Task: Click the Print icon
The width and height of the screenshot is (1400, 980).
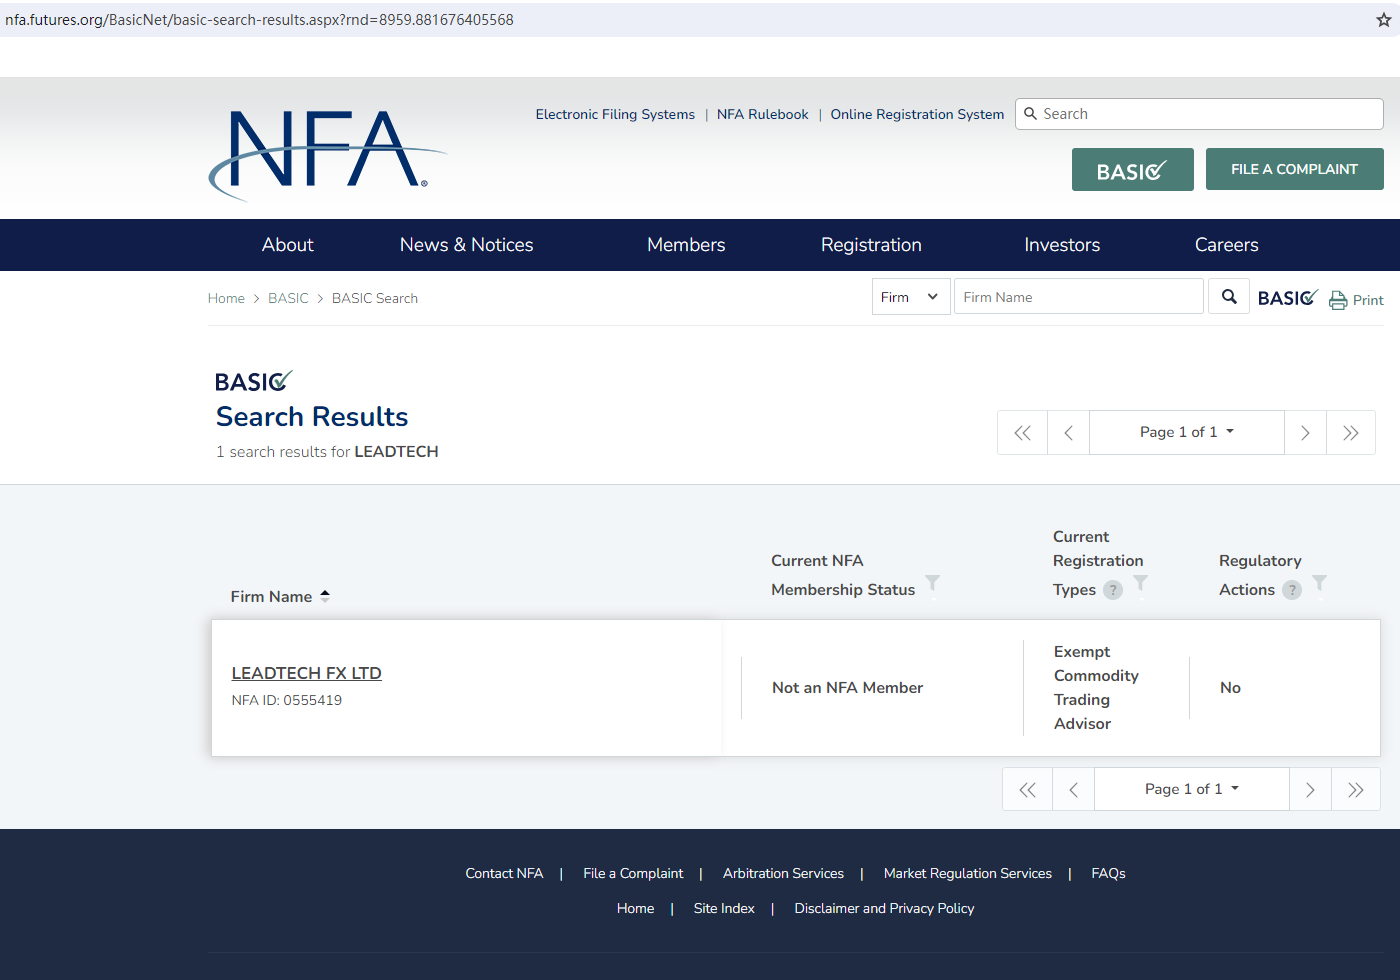Action: [x=1338, y=300]
